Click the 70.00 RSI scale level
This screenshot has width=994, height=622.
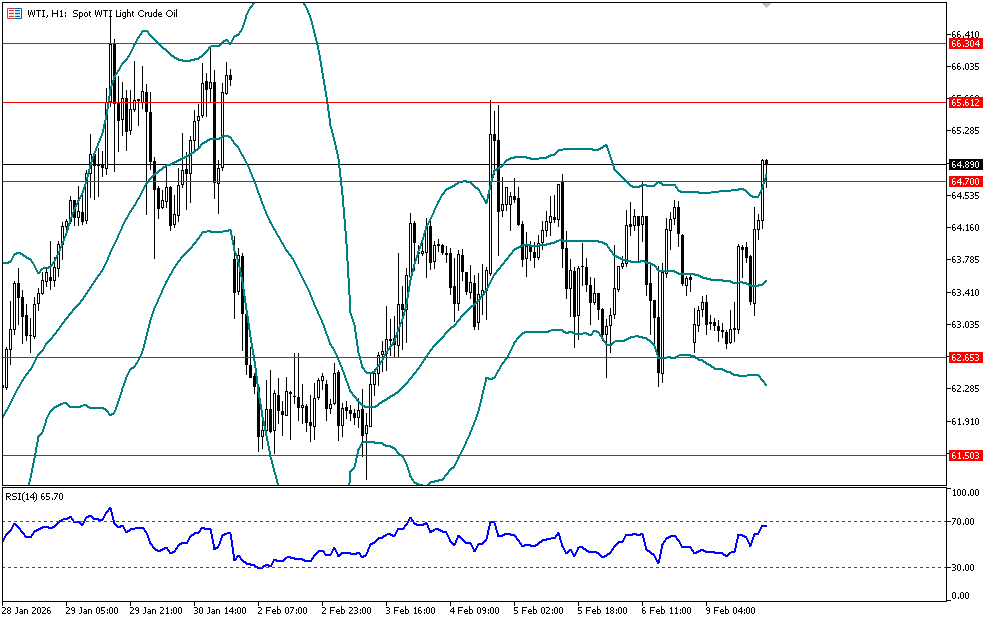tap(965, 522)
